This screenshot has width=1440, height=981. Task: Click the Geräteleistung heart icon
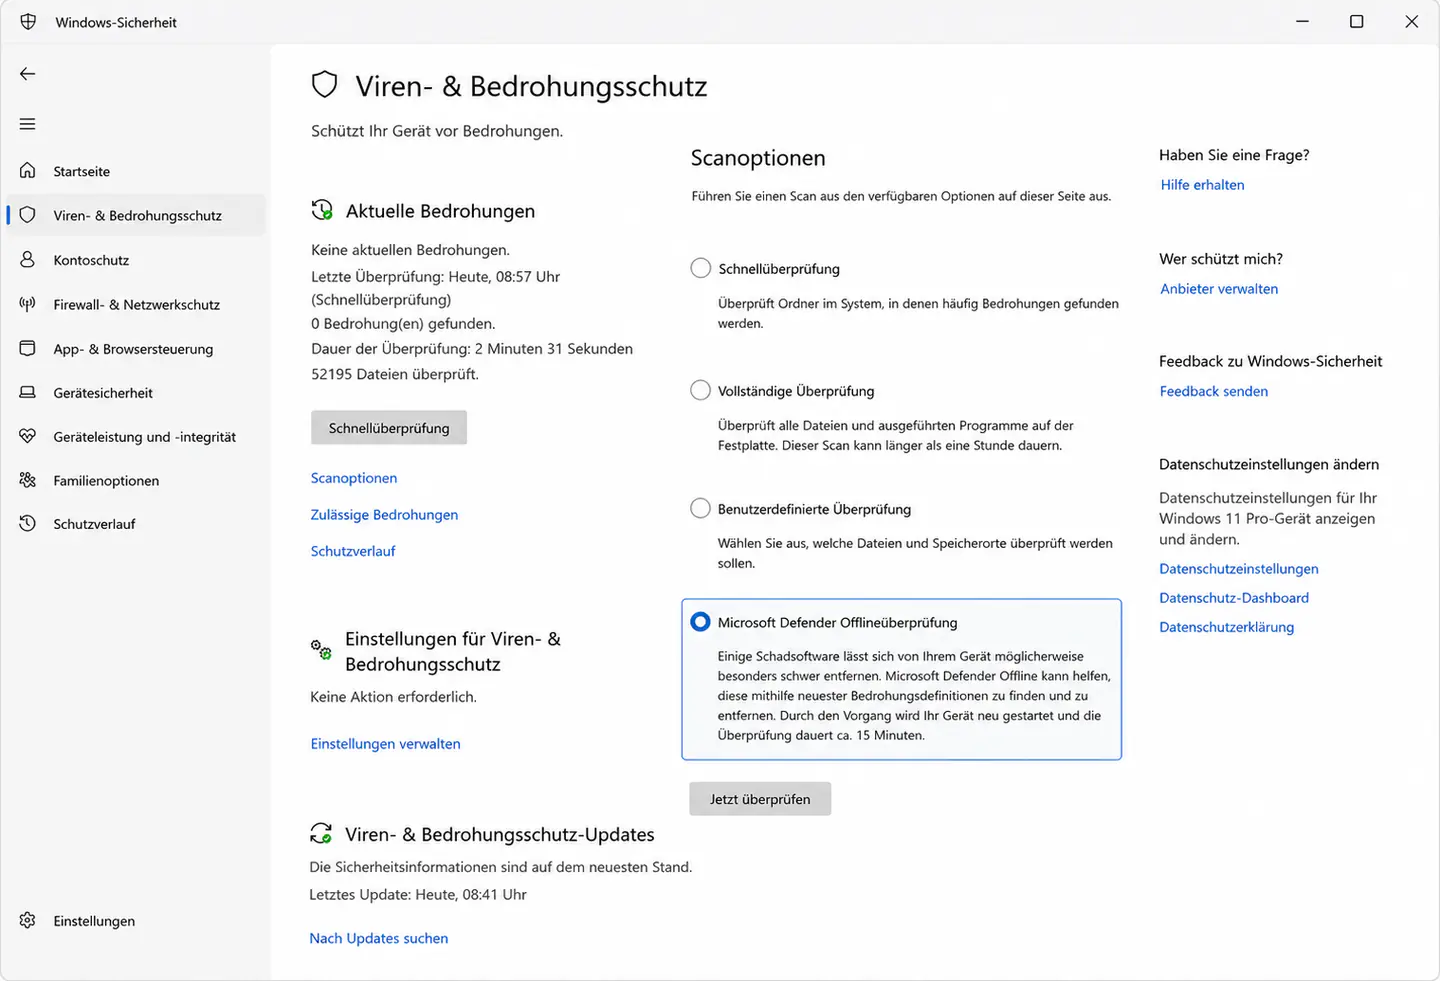click(28, 437)
